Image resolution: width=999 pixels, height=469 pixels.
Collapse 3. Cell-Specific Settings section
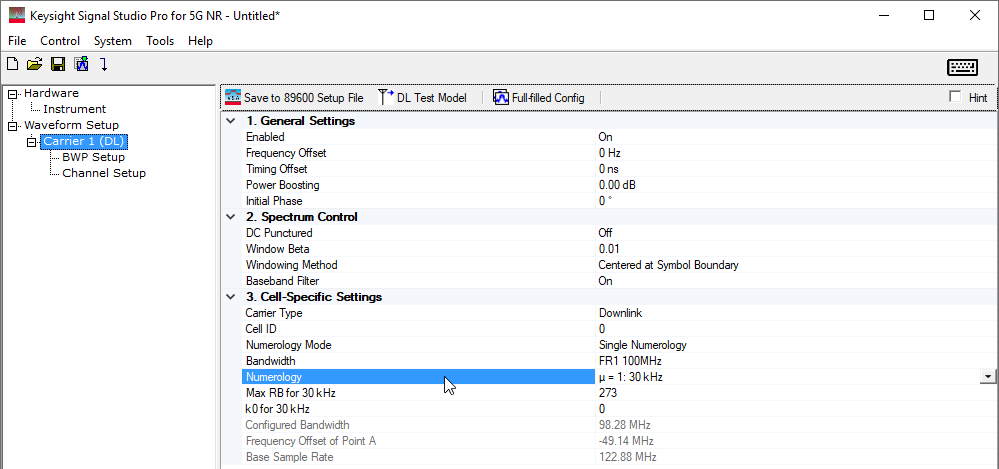point(231,297)
